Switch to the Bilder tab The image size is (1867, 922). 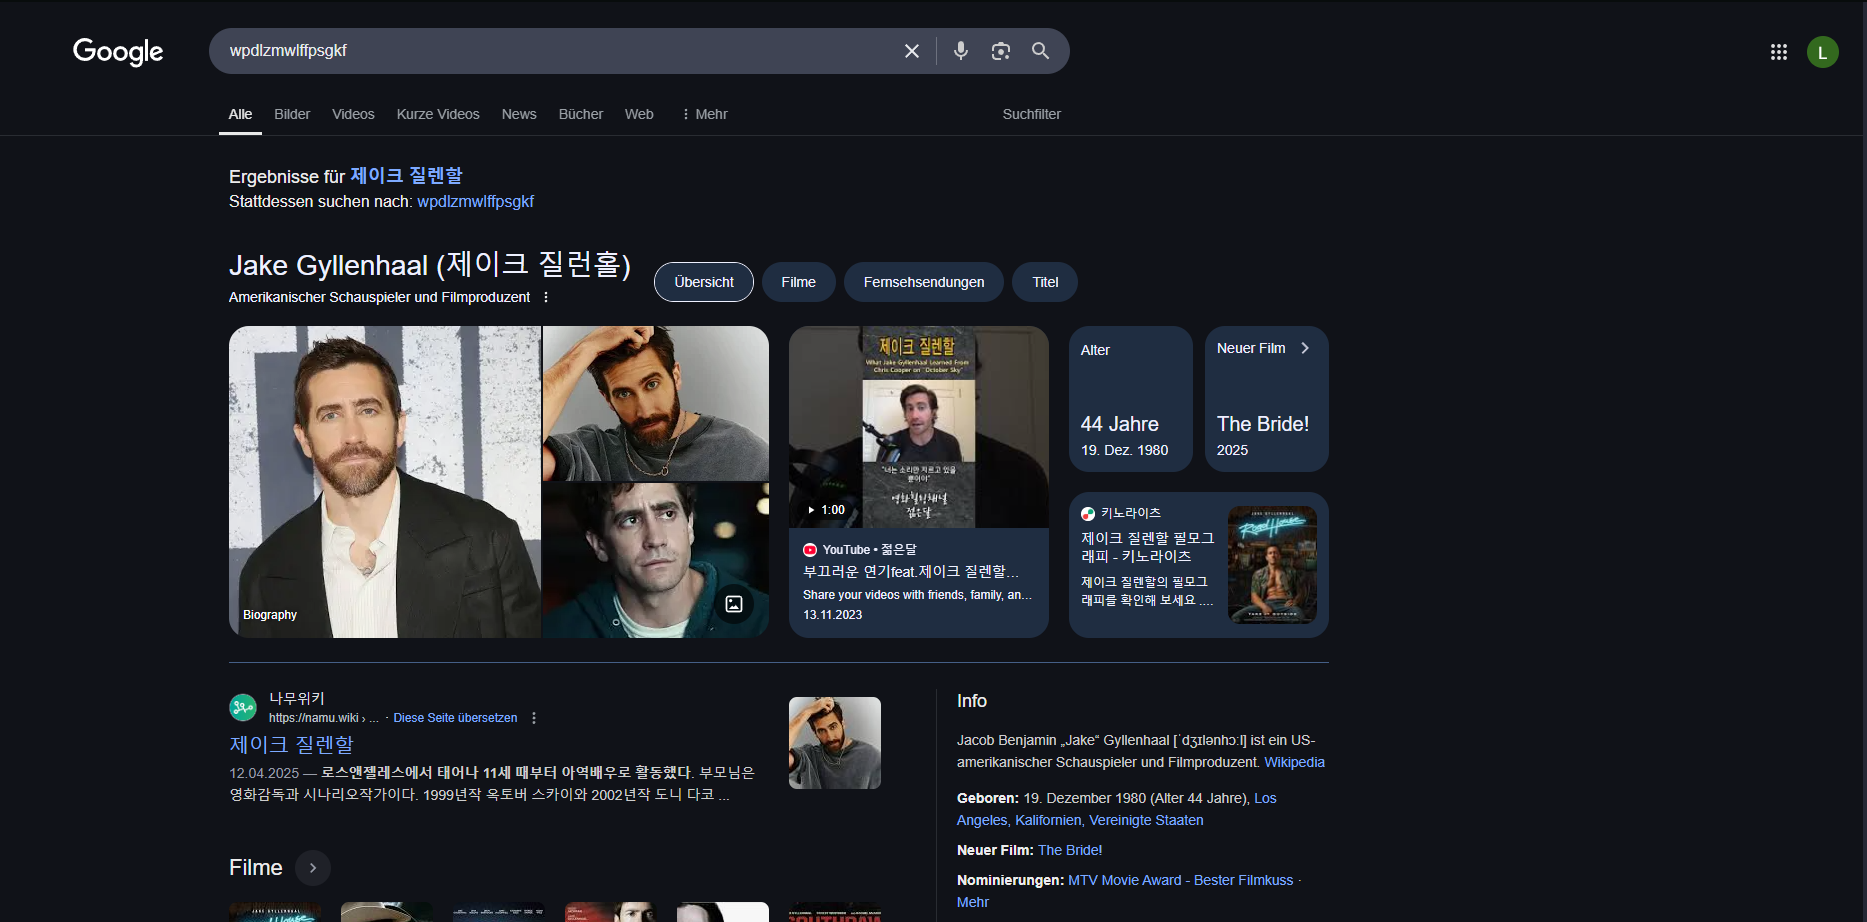coord(292,114)
